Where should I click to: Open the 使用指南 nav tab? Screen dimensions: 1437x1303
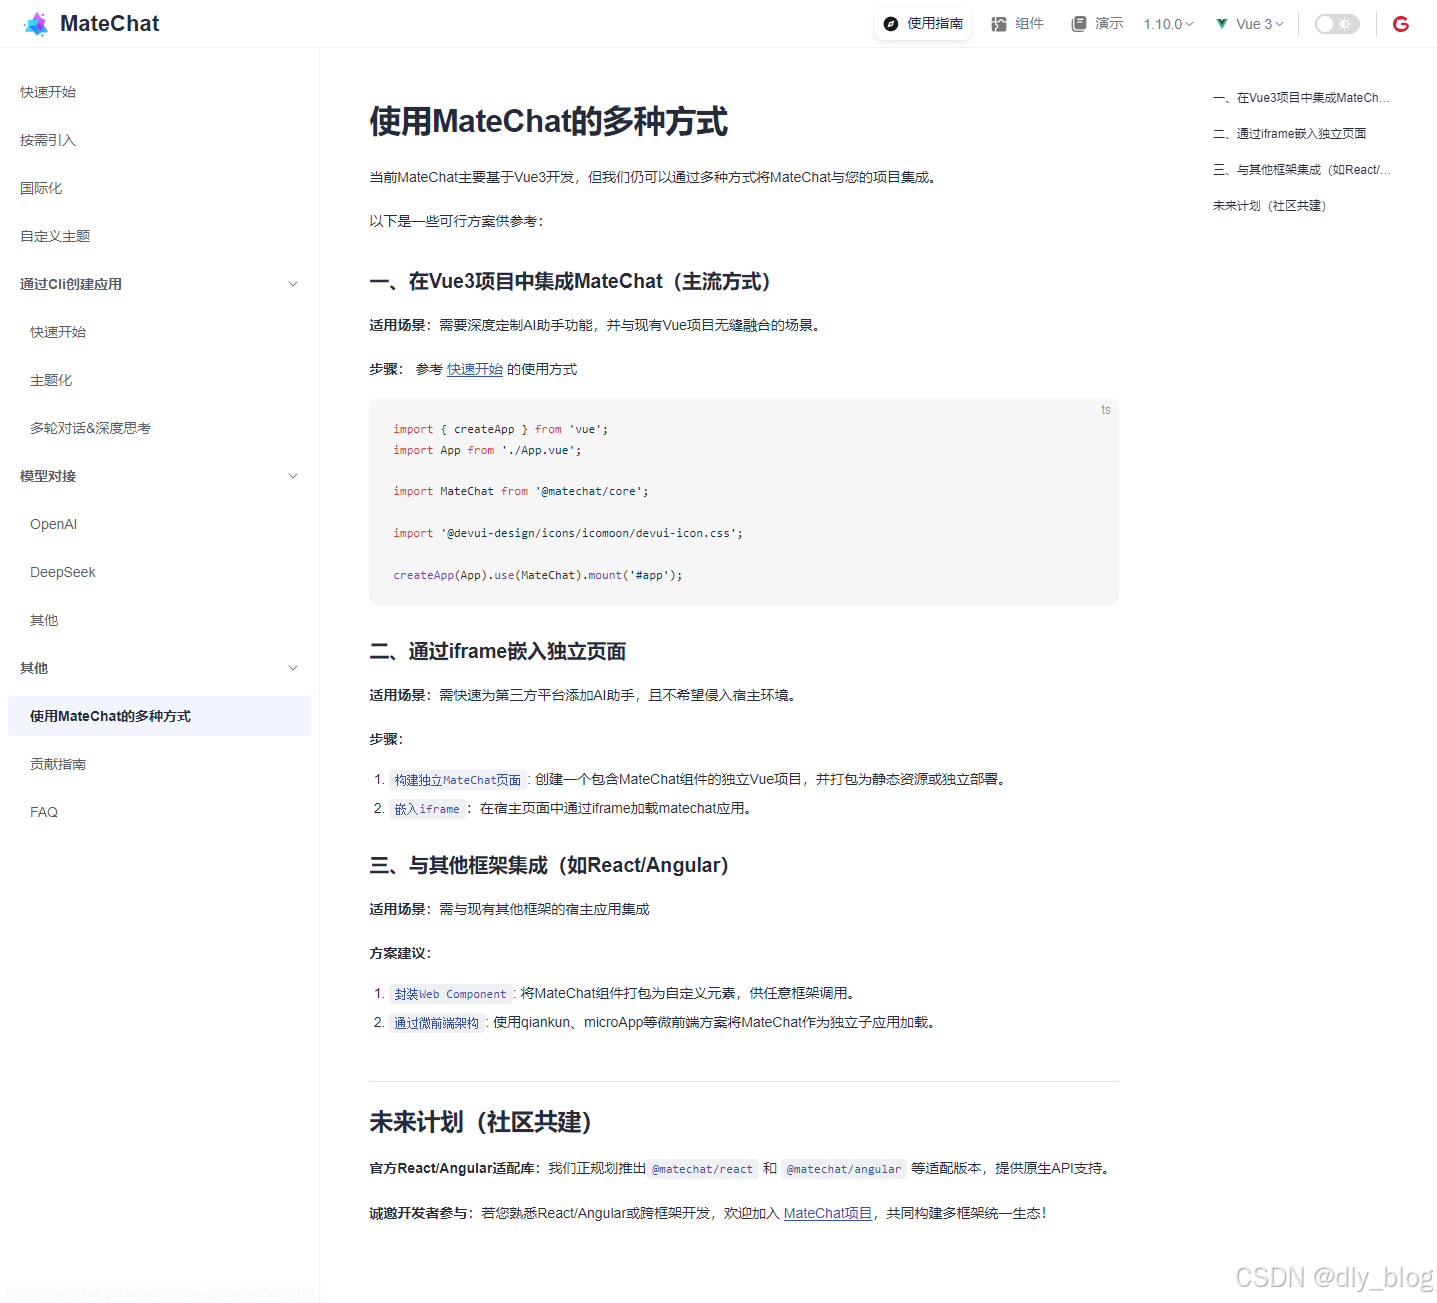tap(924, 24)
